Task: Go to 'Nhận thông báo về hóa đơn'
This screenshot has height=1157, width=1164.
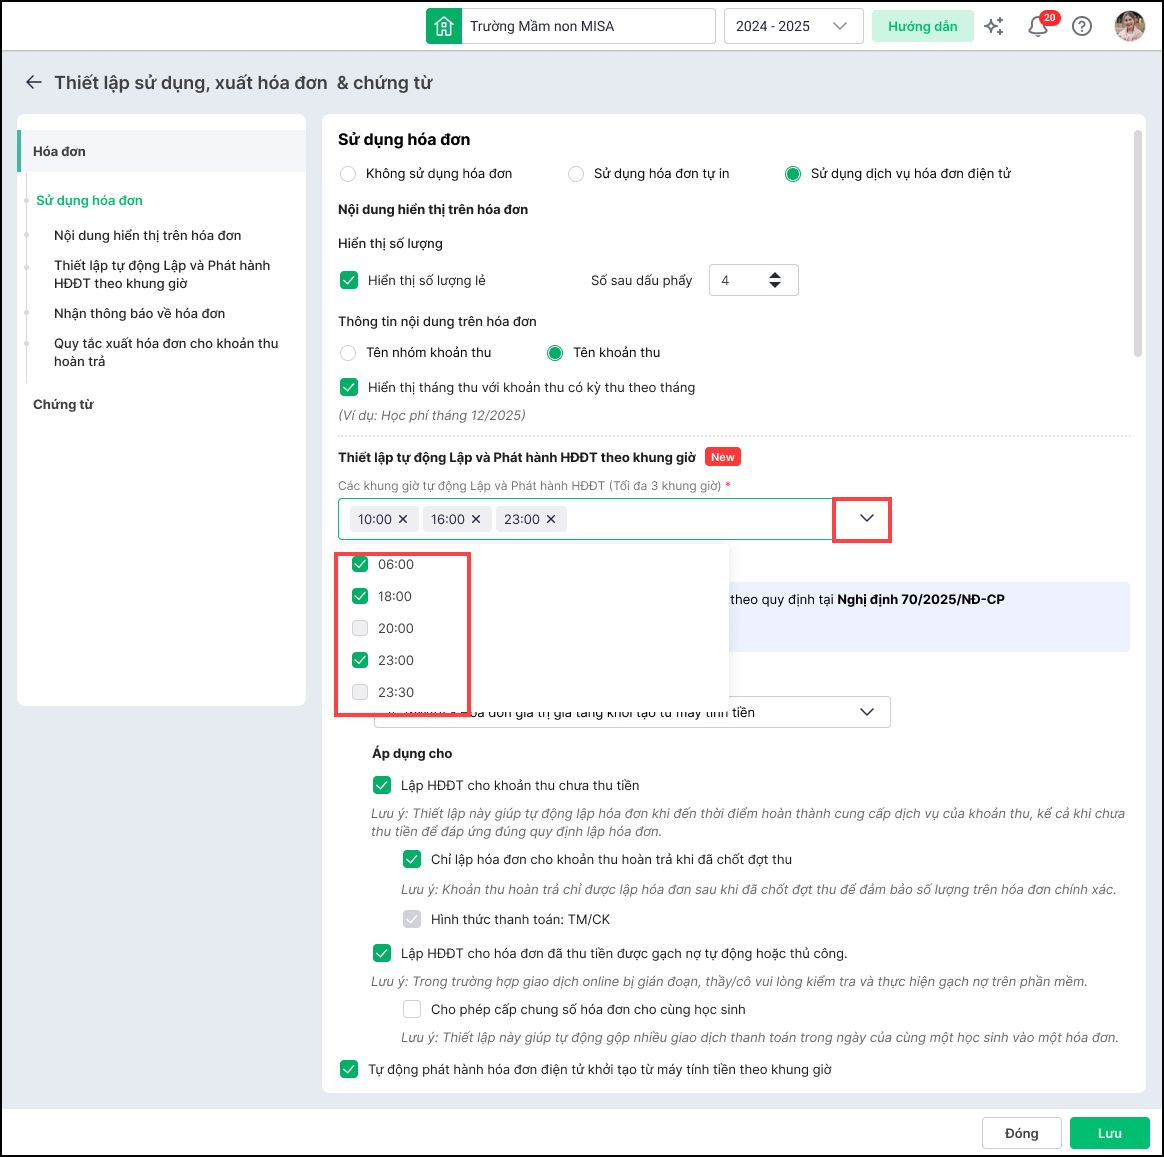Action: (x=139, y=313)
